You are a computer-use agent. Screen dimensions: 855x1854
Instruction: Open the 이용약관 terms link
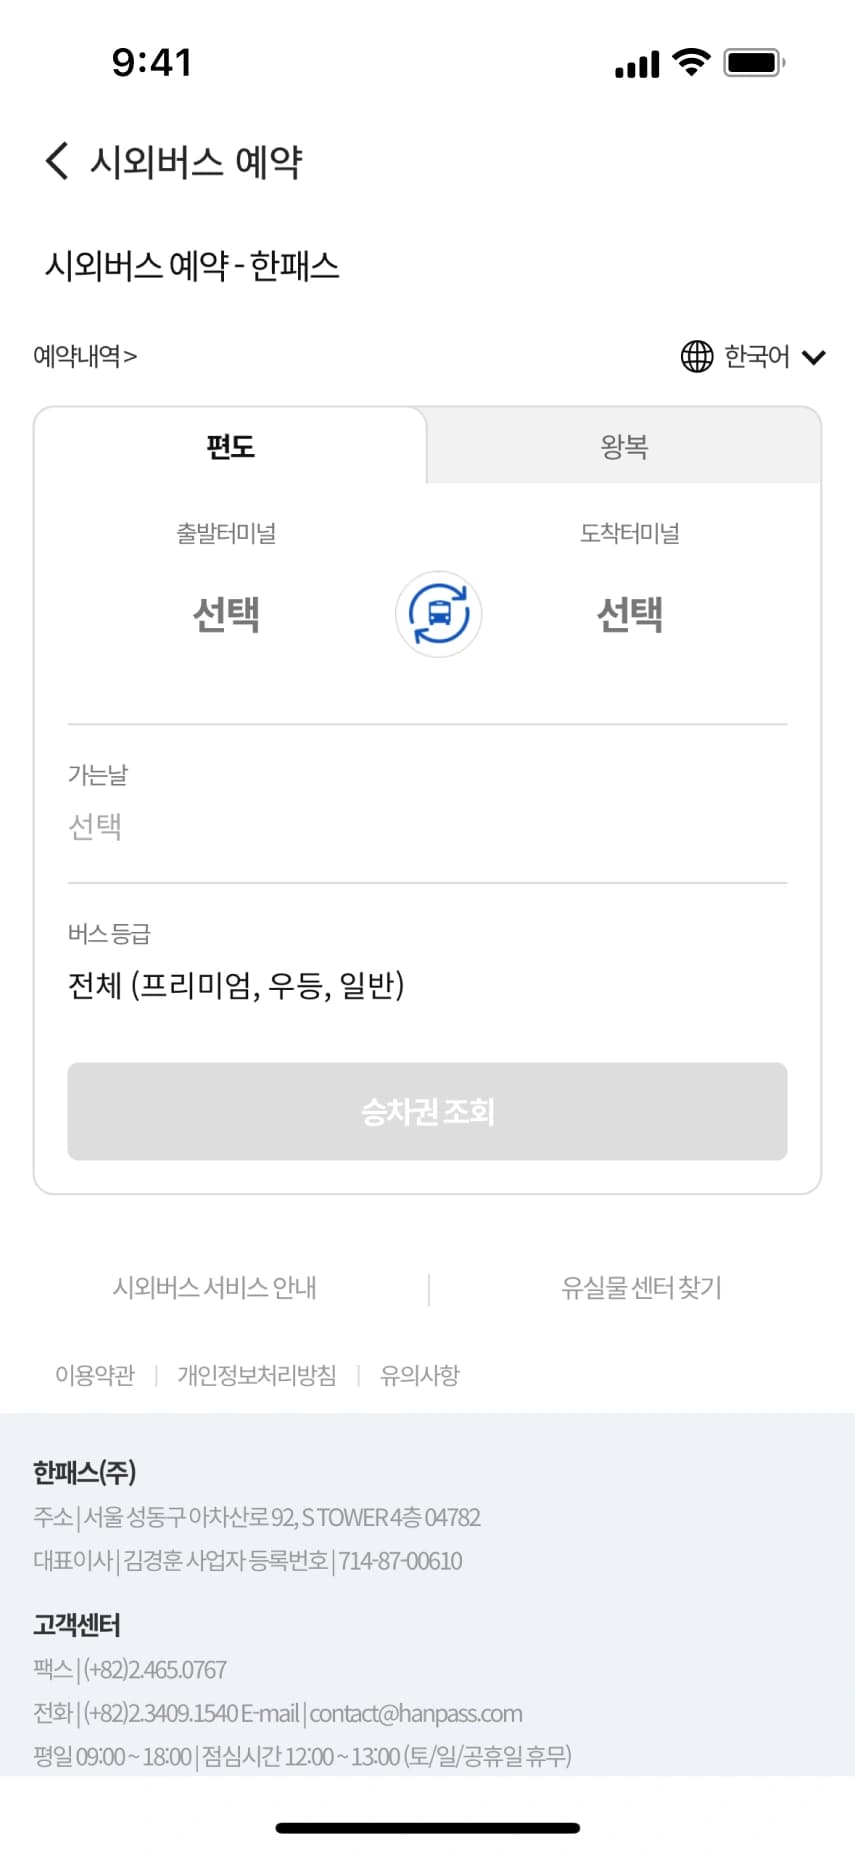(x=95, y=1375)
